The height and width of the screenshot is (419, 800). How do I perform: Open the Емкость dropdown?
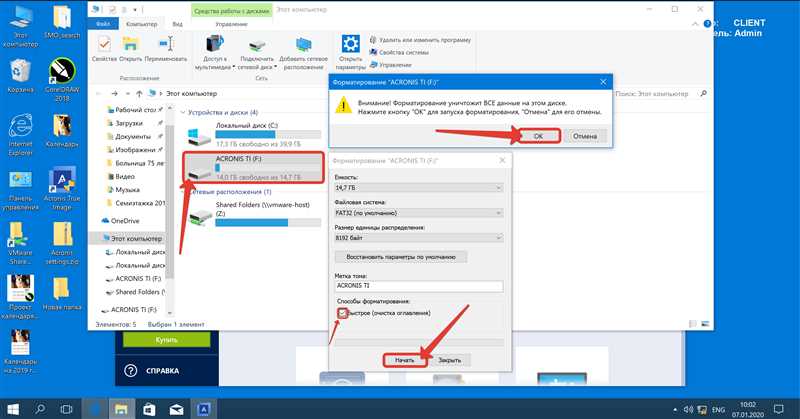[418, 188]
